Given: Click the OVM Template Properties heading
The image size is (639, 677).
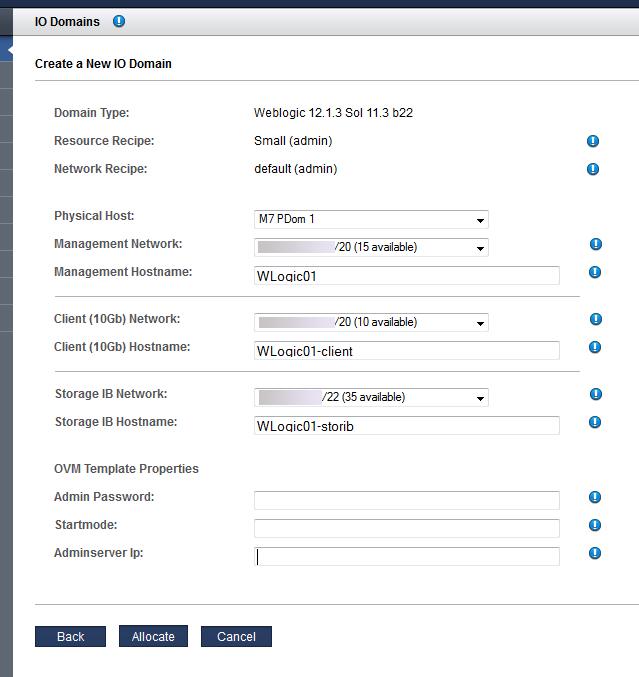Looking at the screenshot, I should click(x=126, y=468).
